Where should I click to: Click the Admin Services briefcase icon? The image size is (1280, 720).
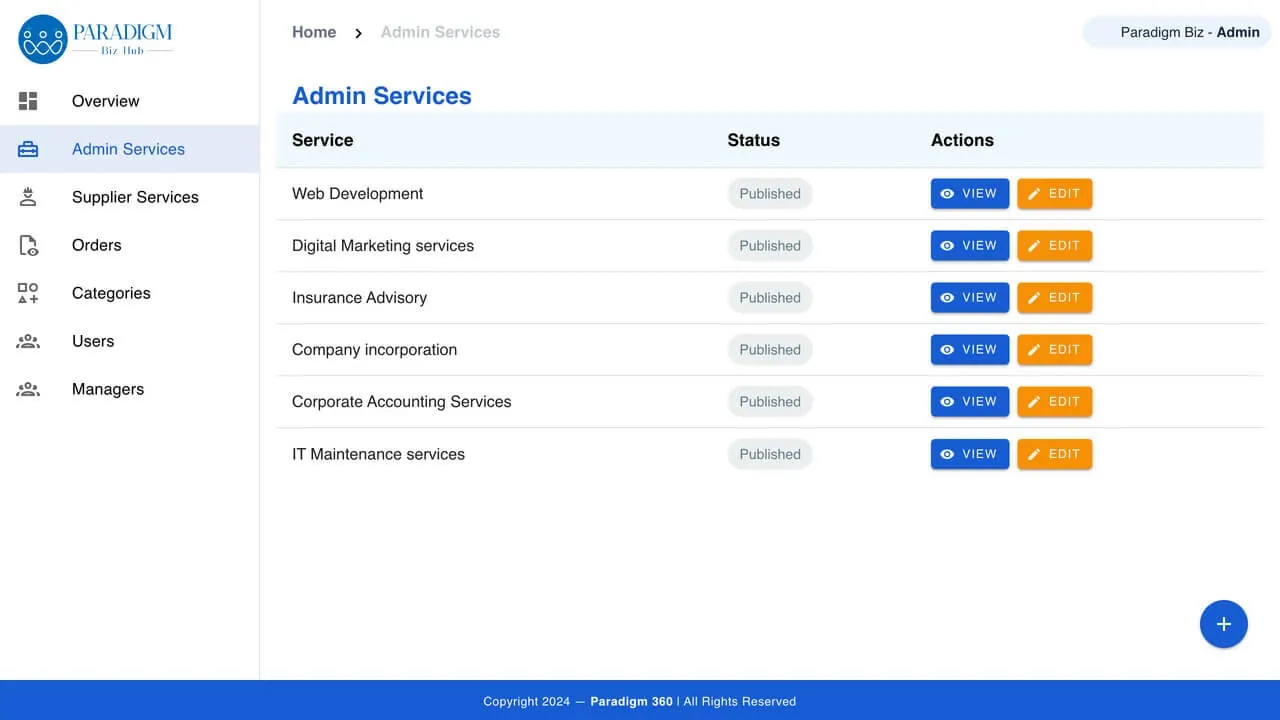pyautogui.click(x=27, y=148)
